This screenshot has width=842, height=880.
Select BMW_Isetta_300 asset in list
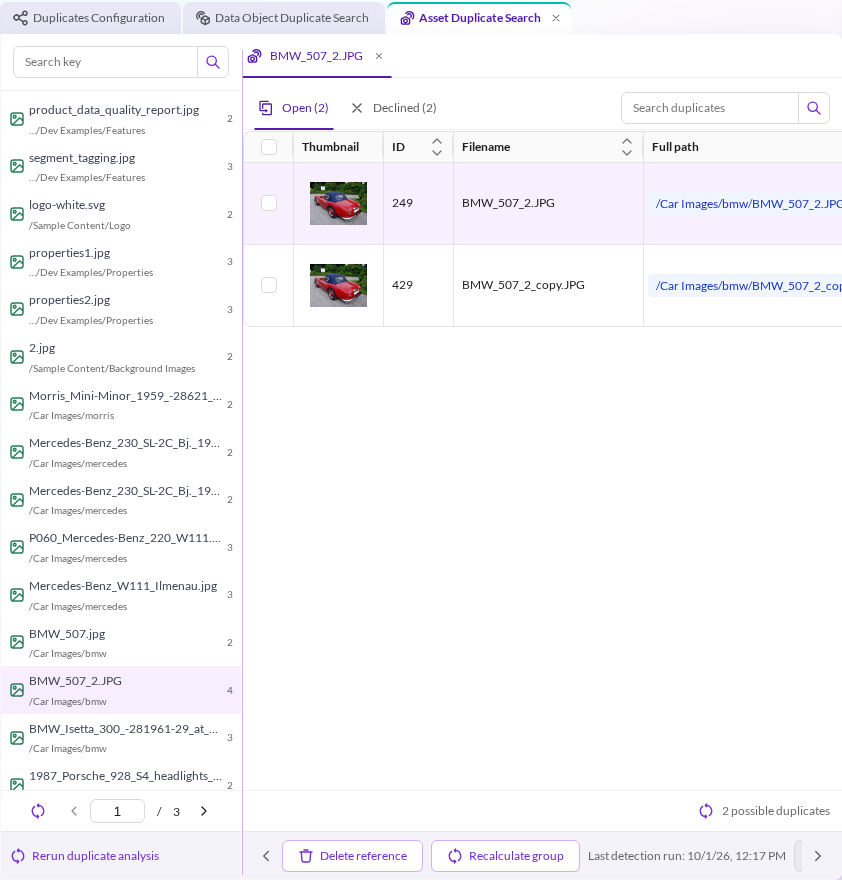[121, 738]
